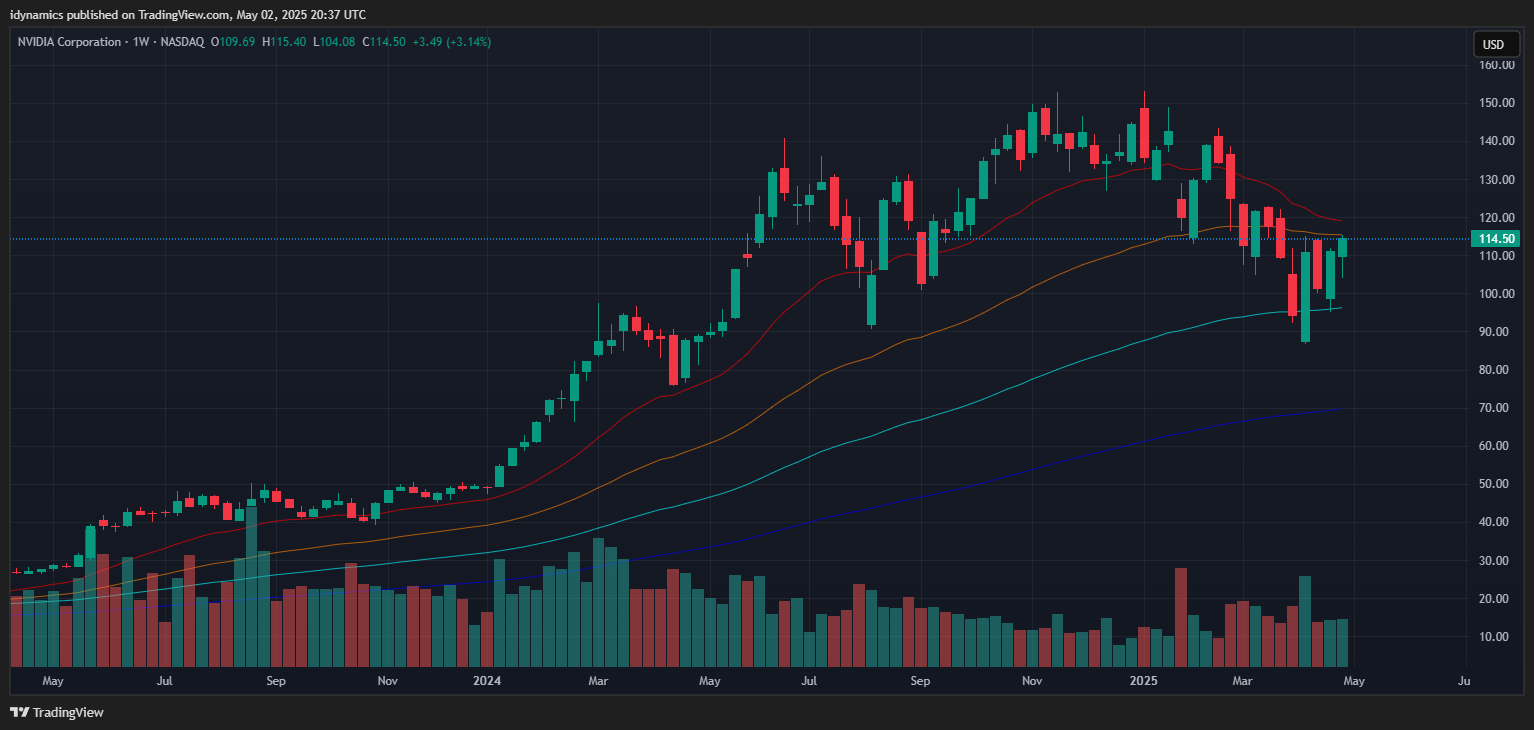The height and width of the screenshot is (730, 1534).
Task: Click the close value C114.50 in legend
Action: tap(384, 42)
